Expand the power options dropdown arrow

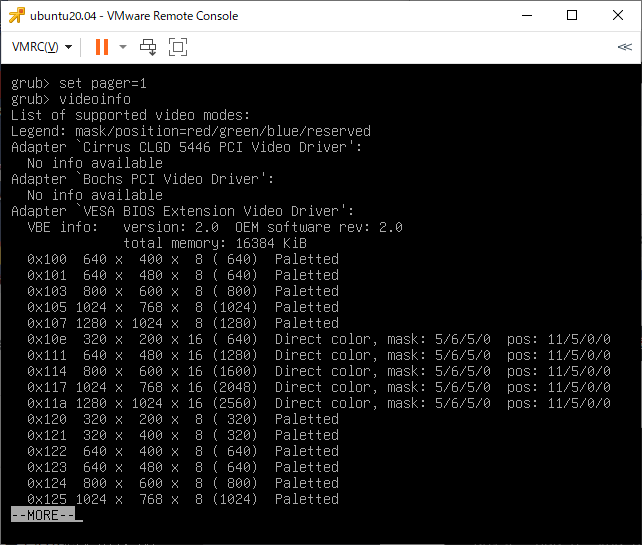click(x=123, y=47)
